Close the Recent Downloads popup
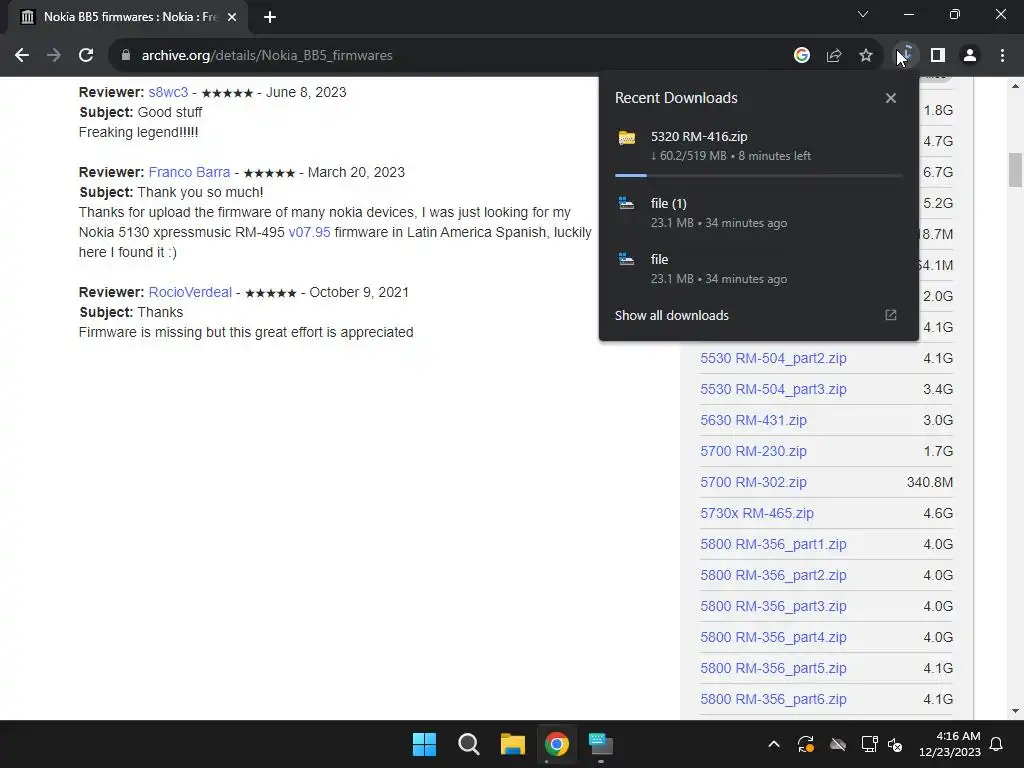Viewport: 1024px width, 768px height. [x=890, y=98]
